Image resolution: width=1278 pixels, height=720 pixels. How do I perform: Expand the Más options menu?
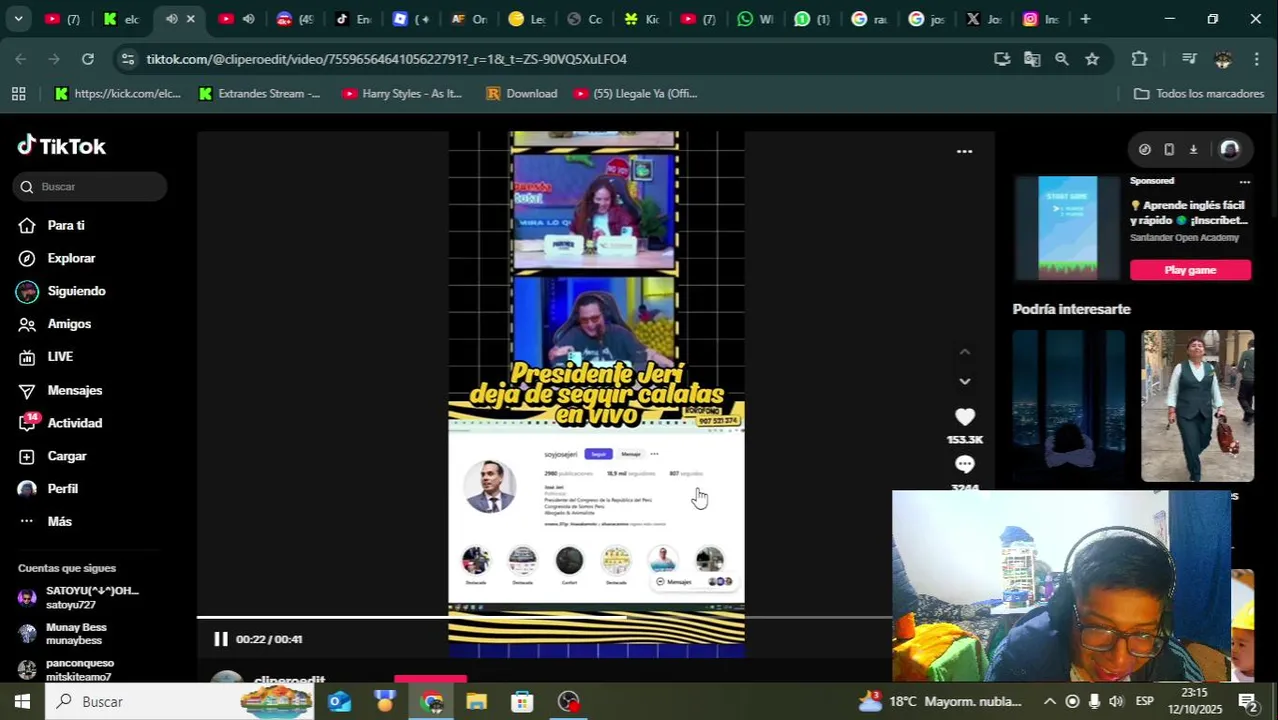[59, 522]
